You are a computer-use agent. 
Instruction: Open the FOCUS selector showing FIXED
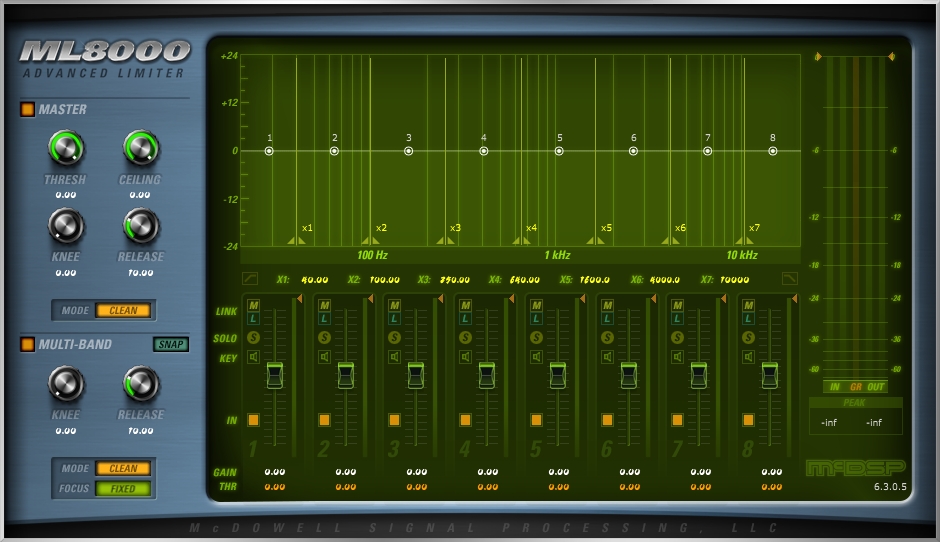(123, 489)
